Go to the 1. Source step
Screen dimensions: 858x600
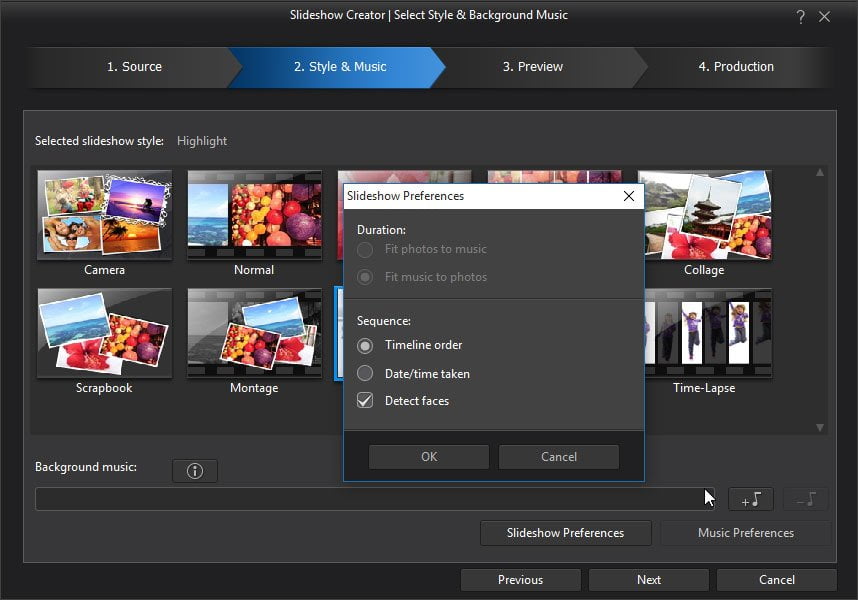(x=134, y=67)
